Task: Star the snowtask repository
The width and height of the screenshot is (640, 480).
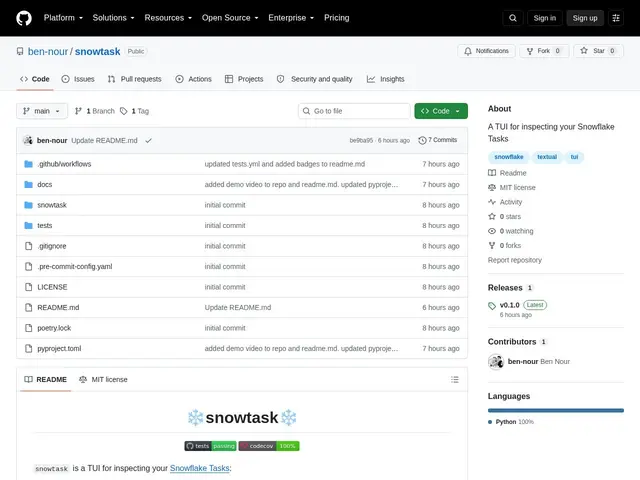Action: tap(598, 51)
